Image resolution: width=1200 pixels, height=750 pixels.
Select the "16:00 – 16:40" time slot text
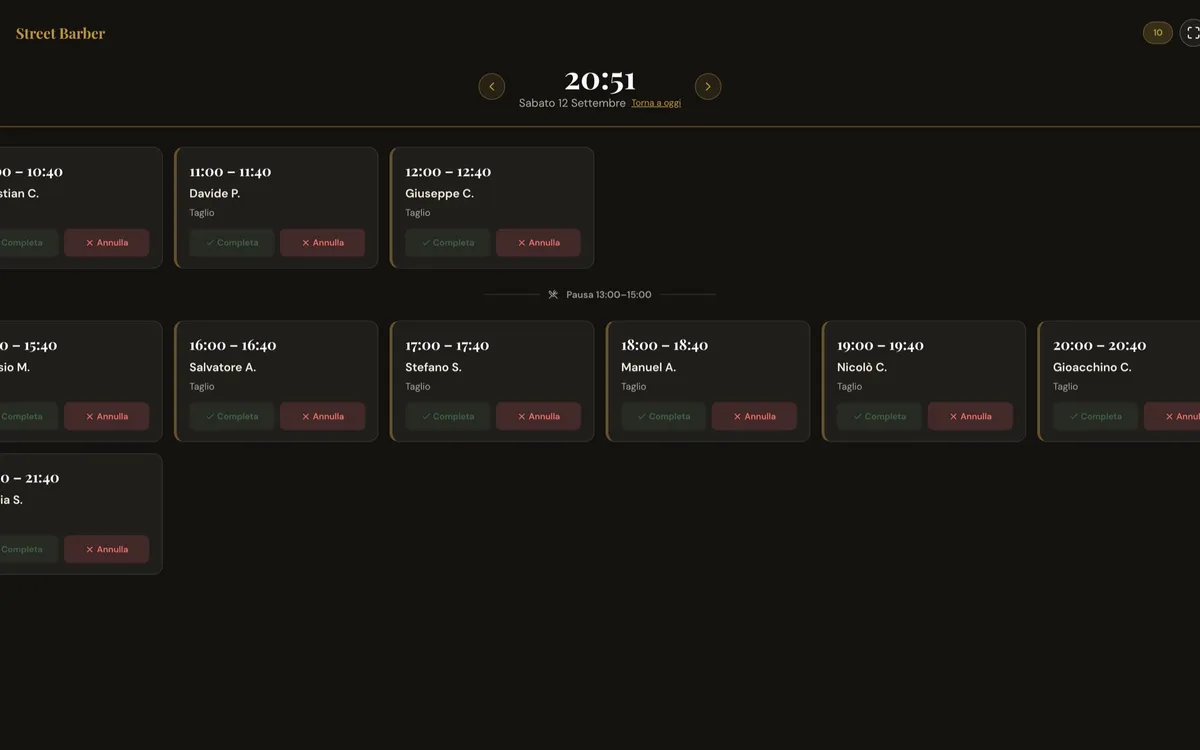[x=233, y=346]
